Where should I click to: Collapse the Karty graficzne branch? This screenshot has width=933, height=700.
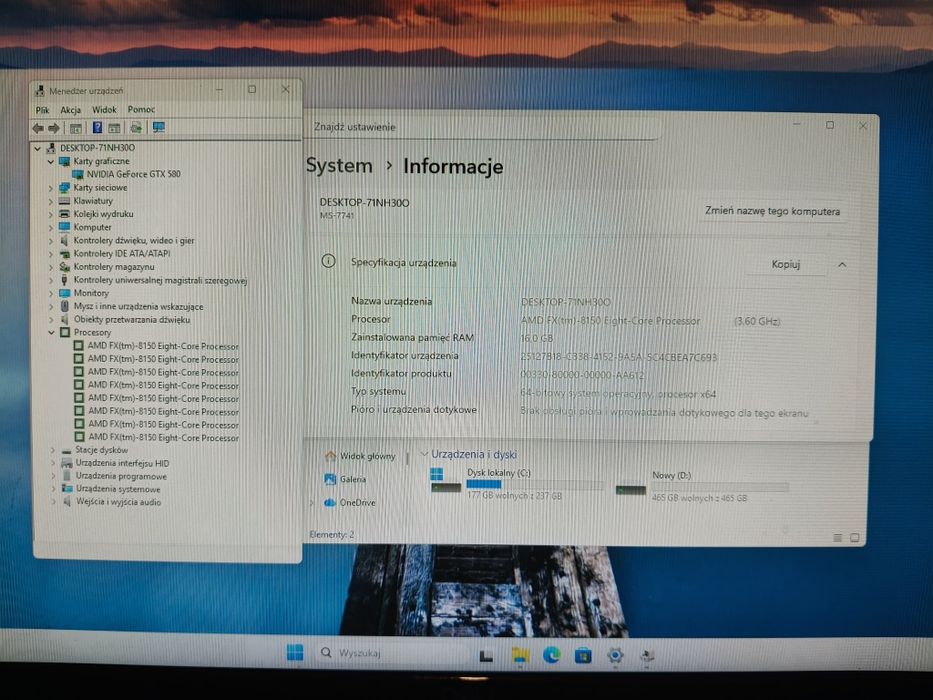point(51,161)
